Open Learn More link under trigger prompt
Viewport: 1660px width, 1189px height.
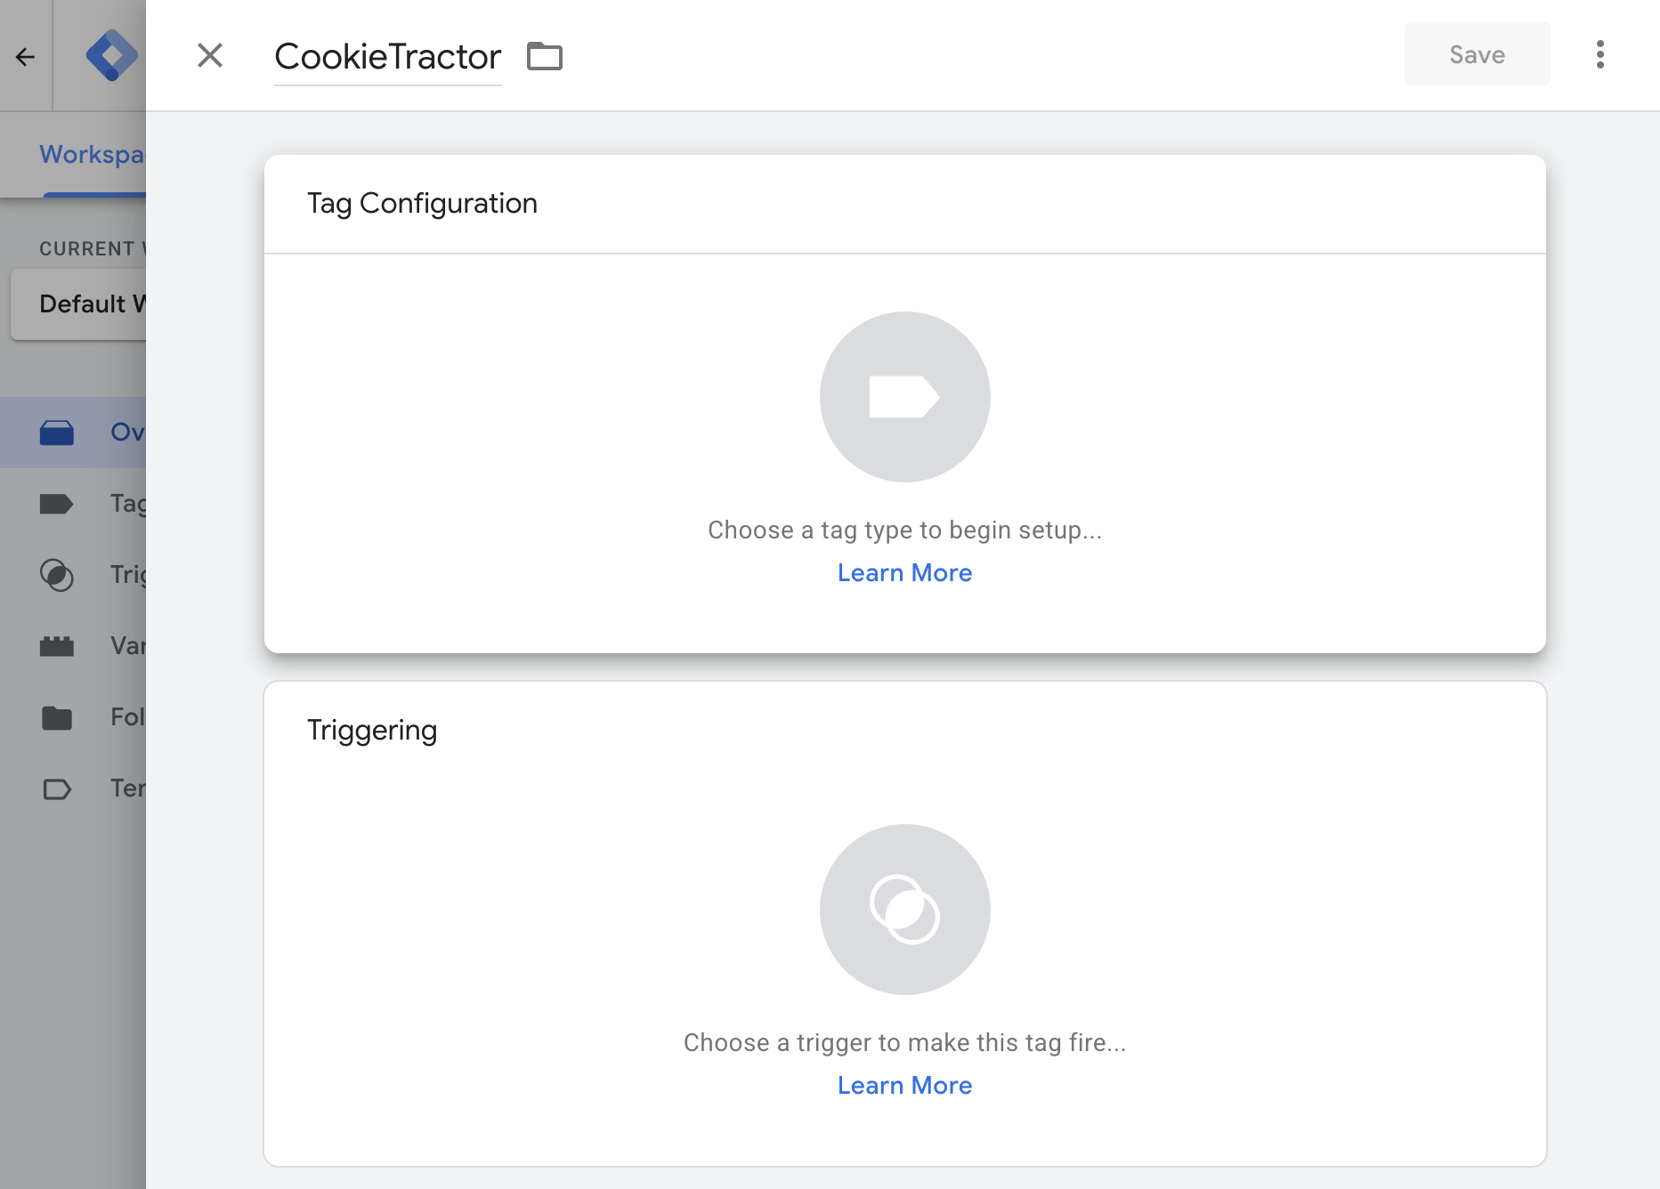[904, 1085]
